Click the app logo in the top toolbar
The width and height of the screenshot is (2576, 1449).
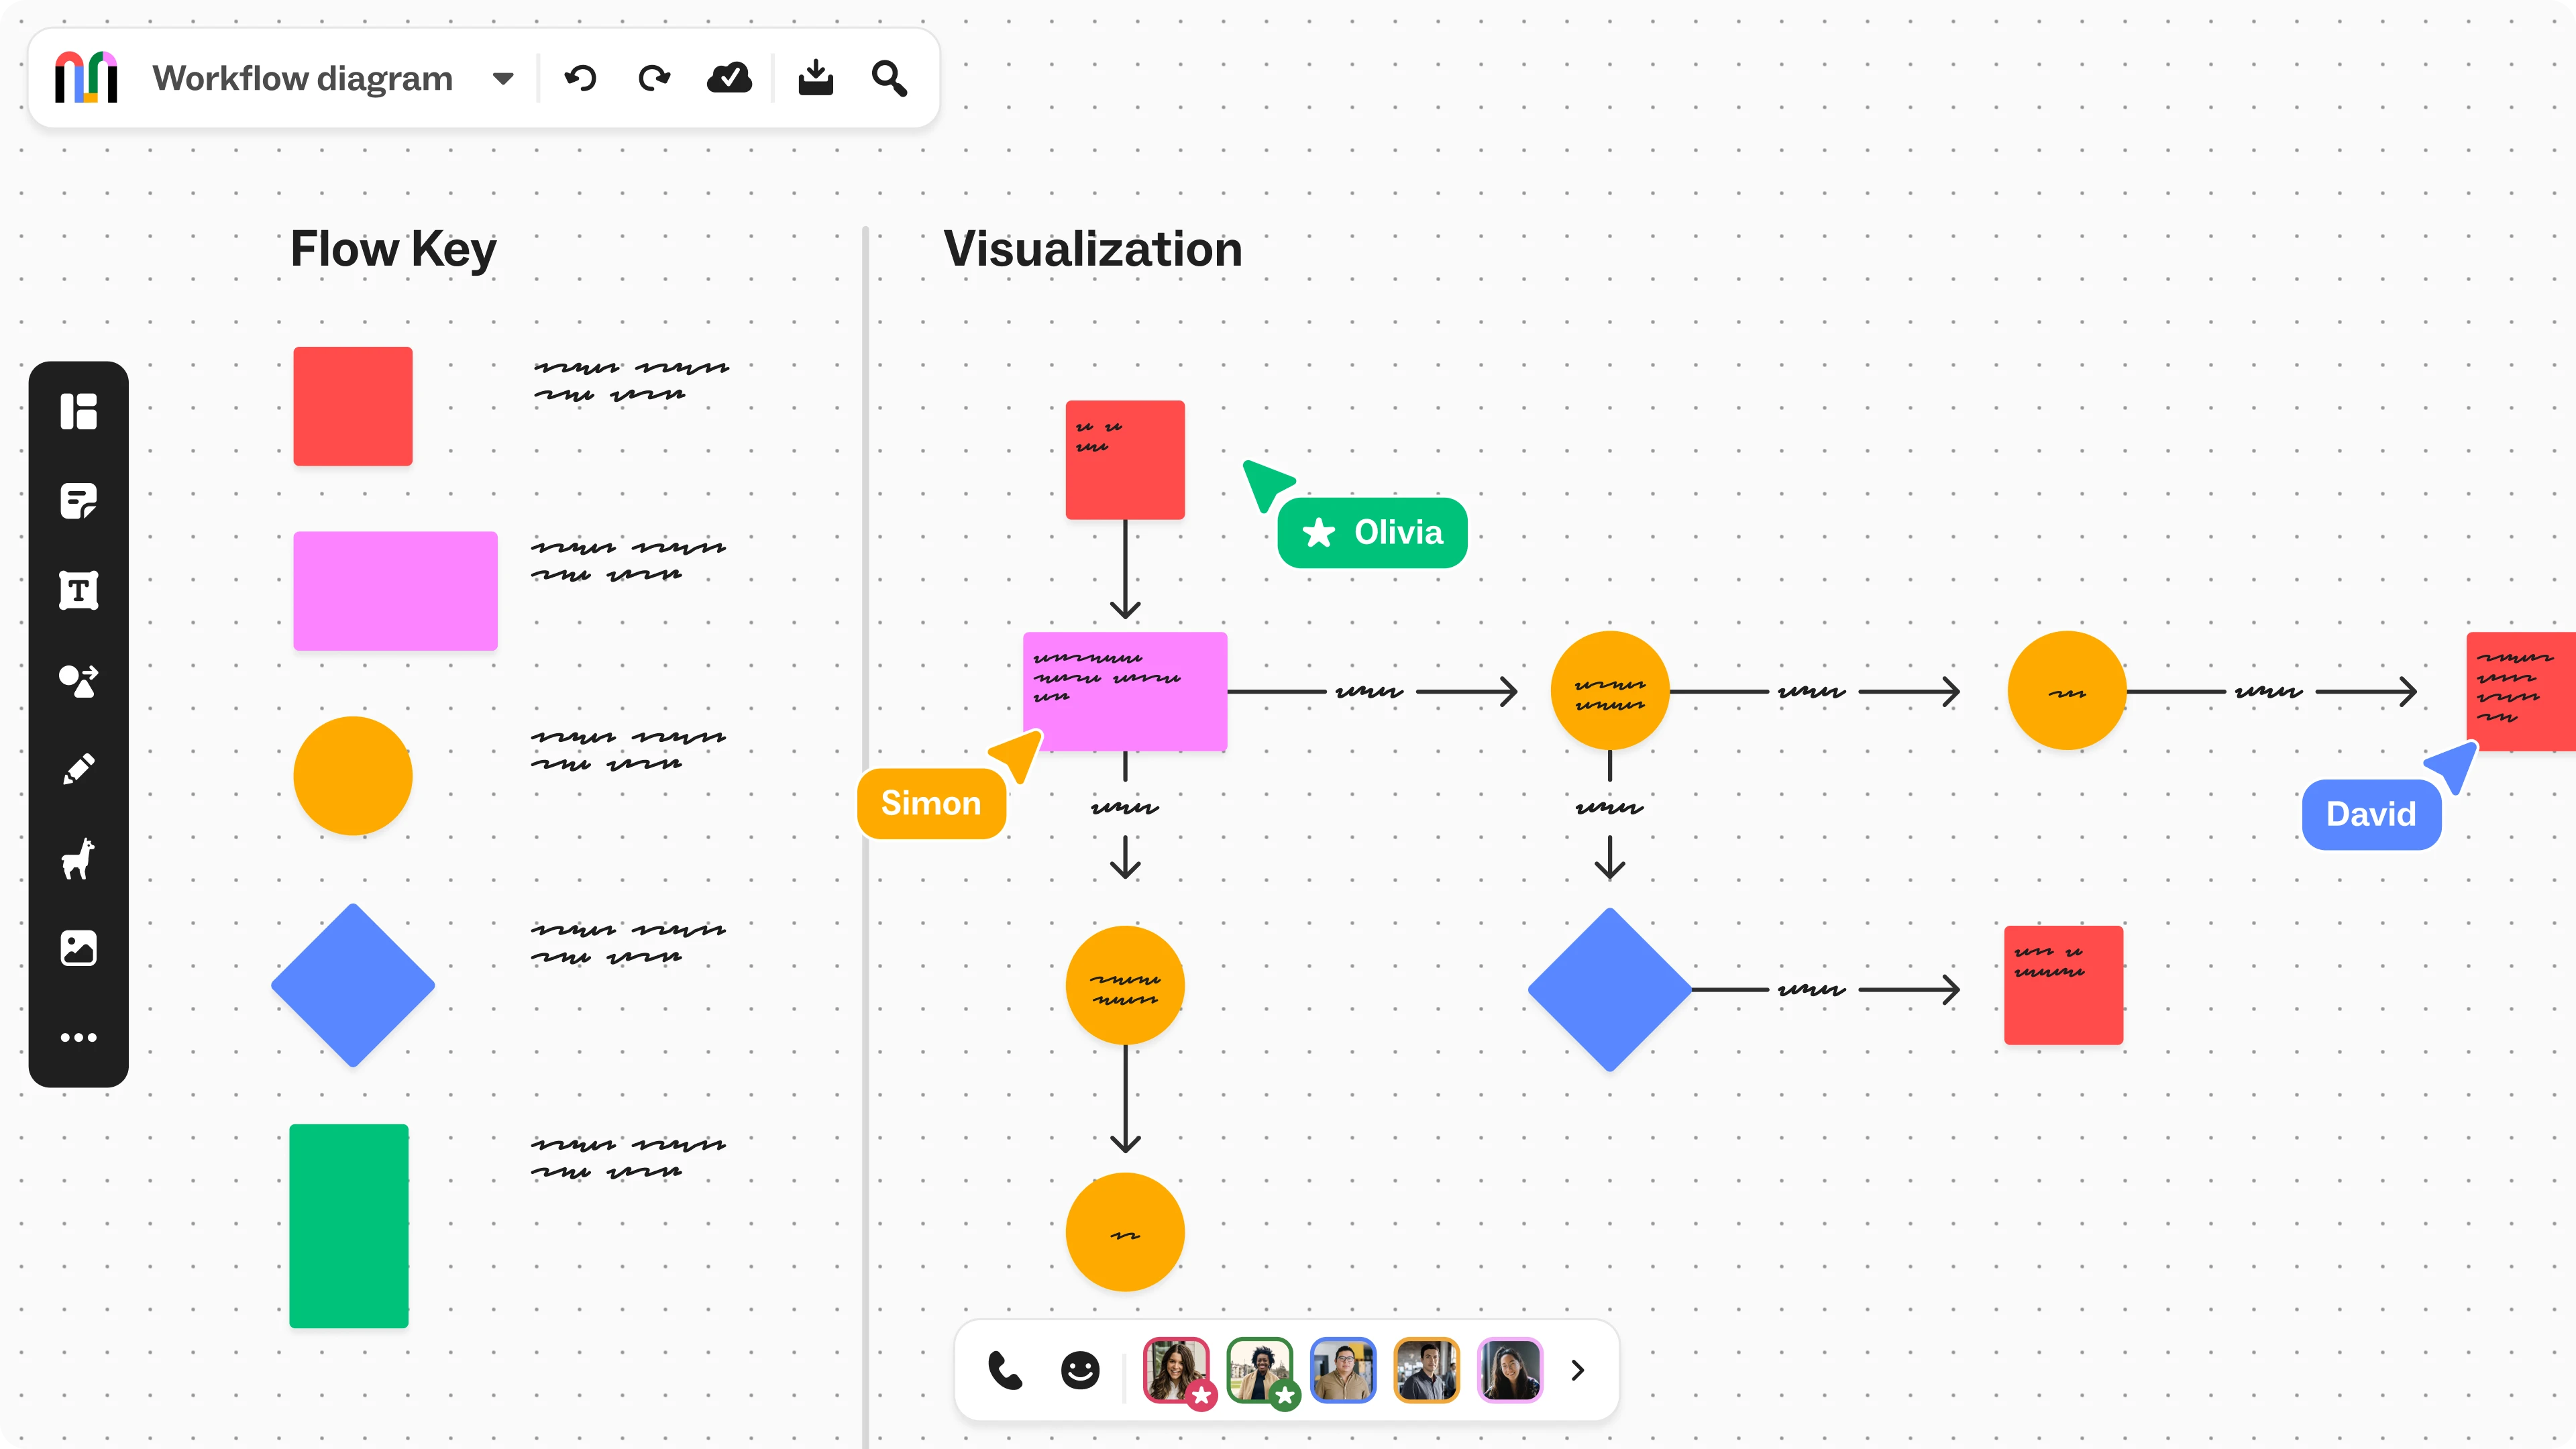86,77
